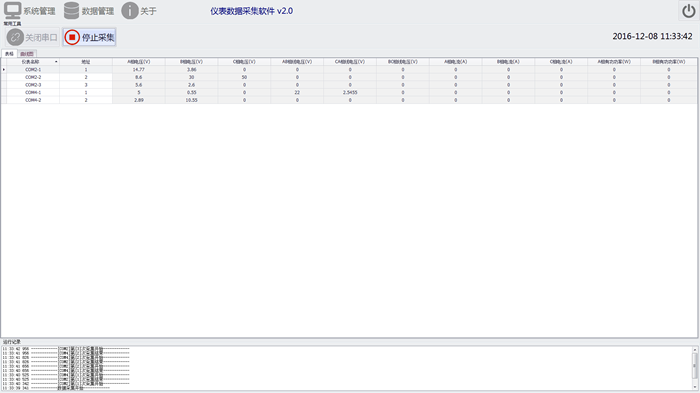Click the log panel scrollbar down arrow
The width and height of the screenshot is (700, 393).
pos(695,387)
